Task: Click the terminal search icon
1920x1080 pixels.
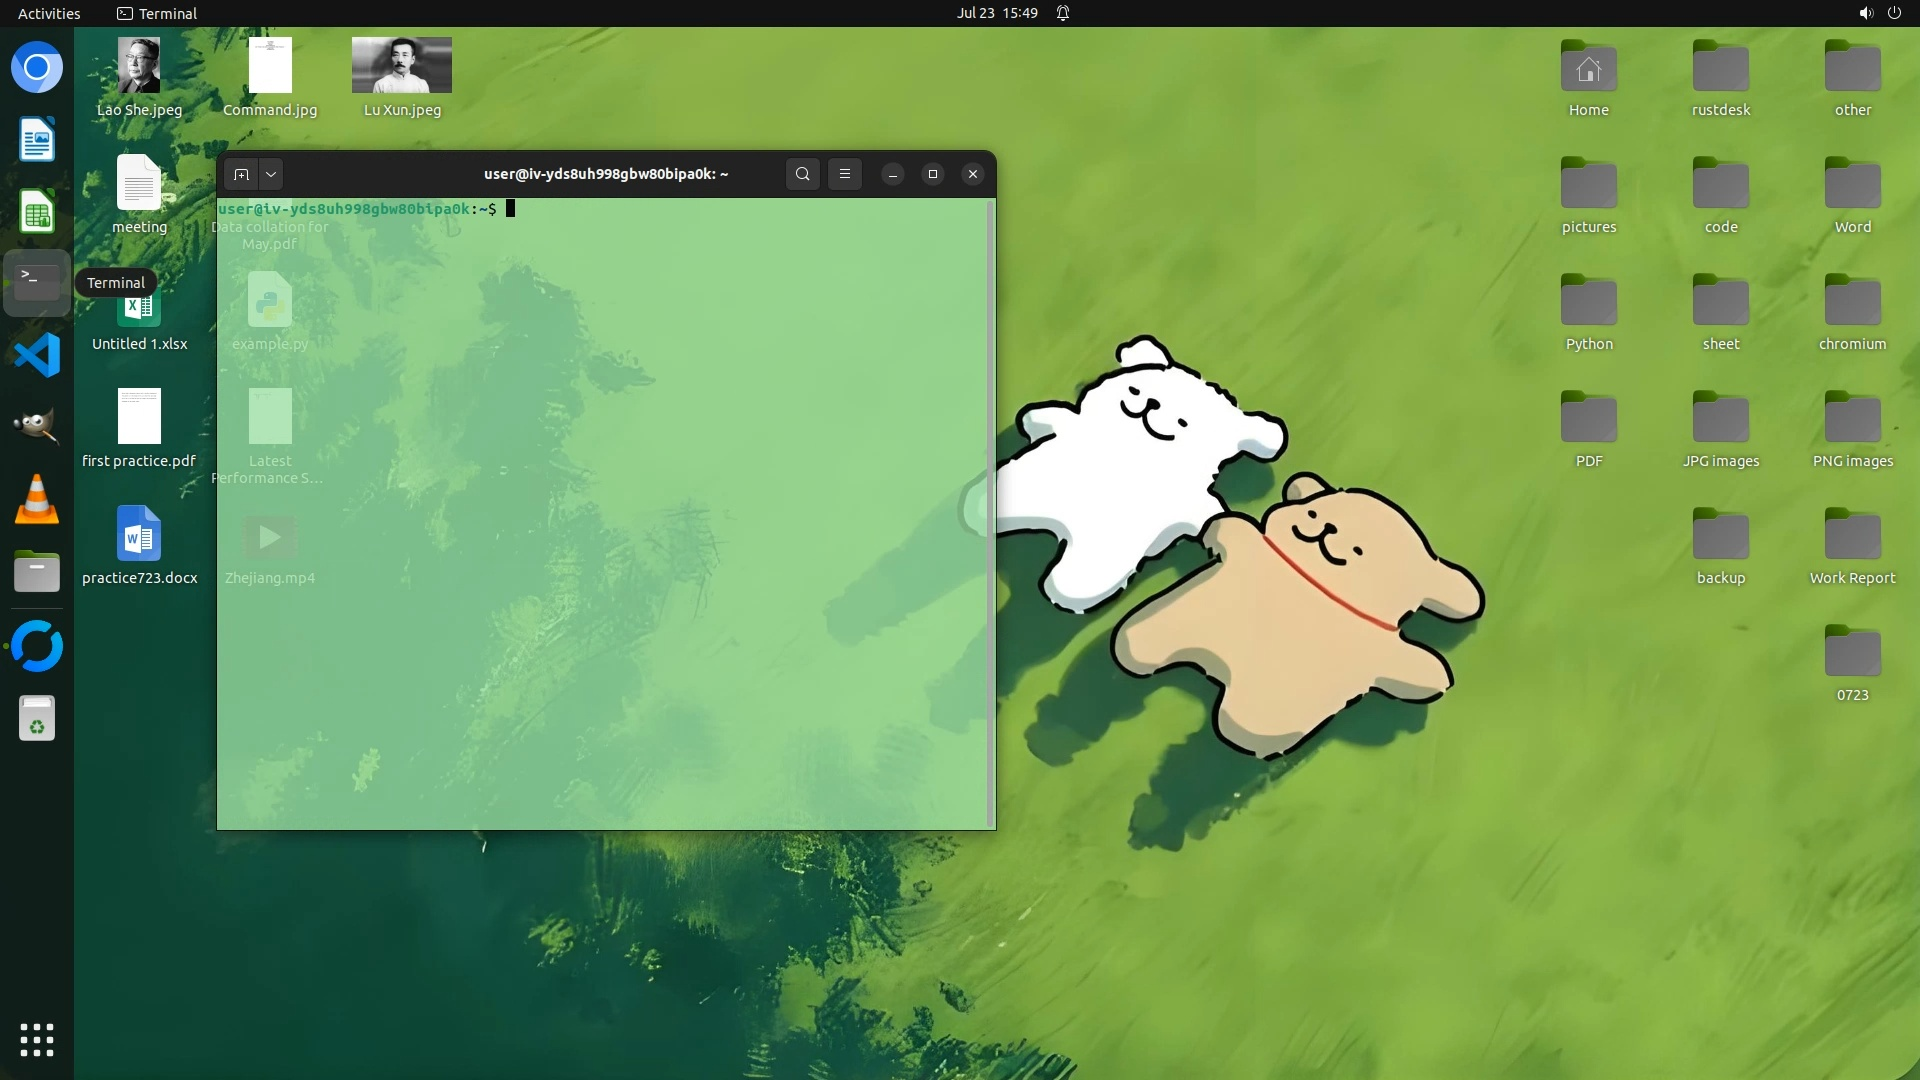Action: pyautogui.click(x=802, y=174)
